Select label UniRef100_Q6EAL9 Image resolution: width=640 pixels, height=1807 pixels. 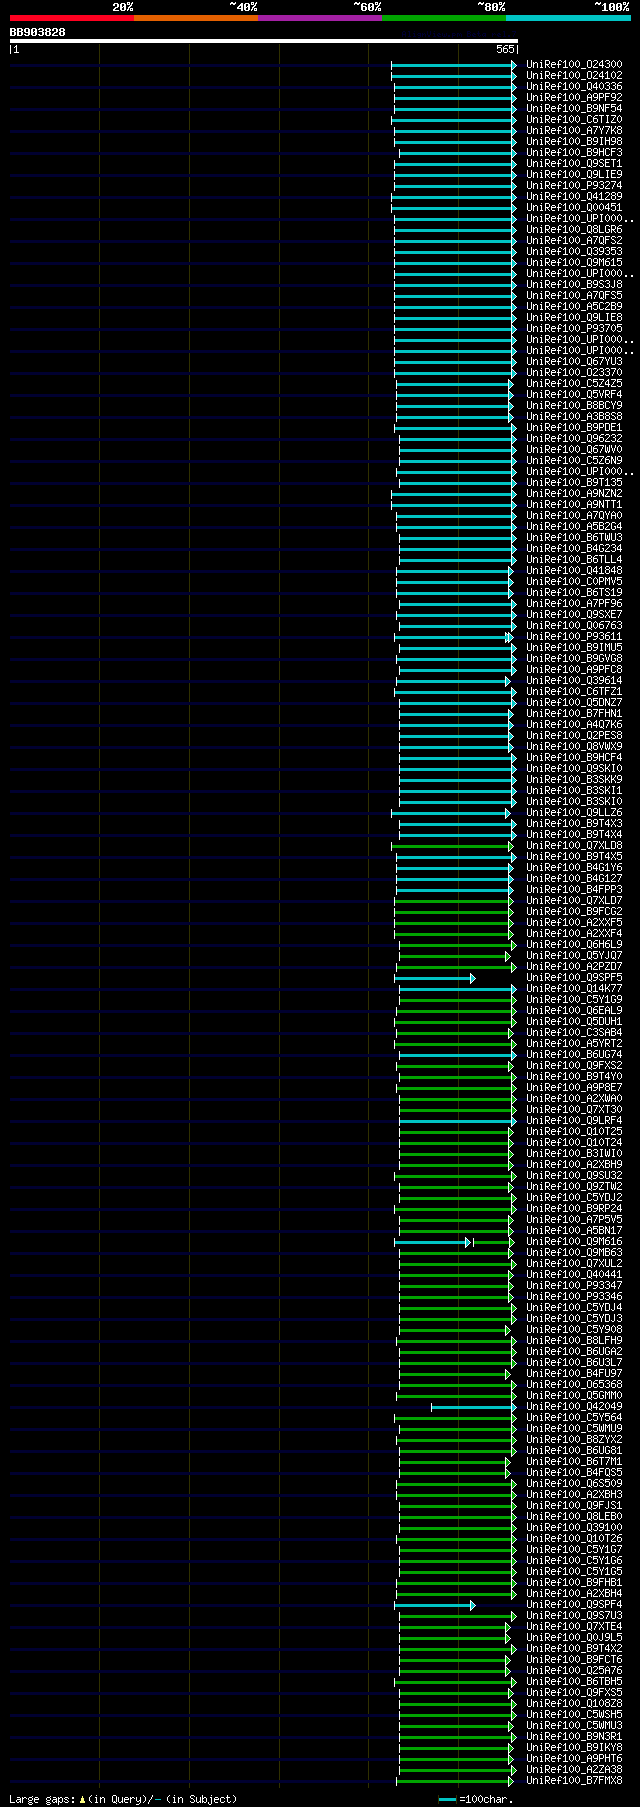(574, 1011)
